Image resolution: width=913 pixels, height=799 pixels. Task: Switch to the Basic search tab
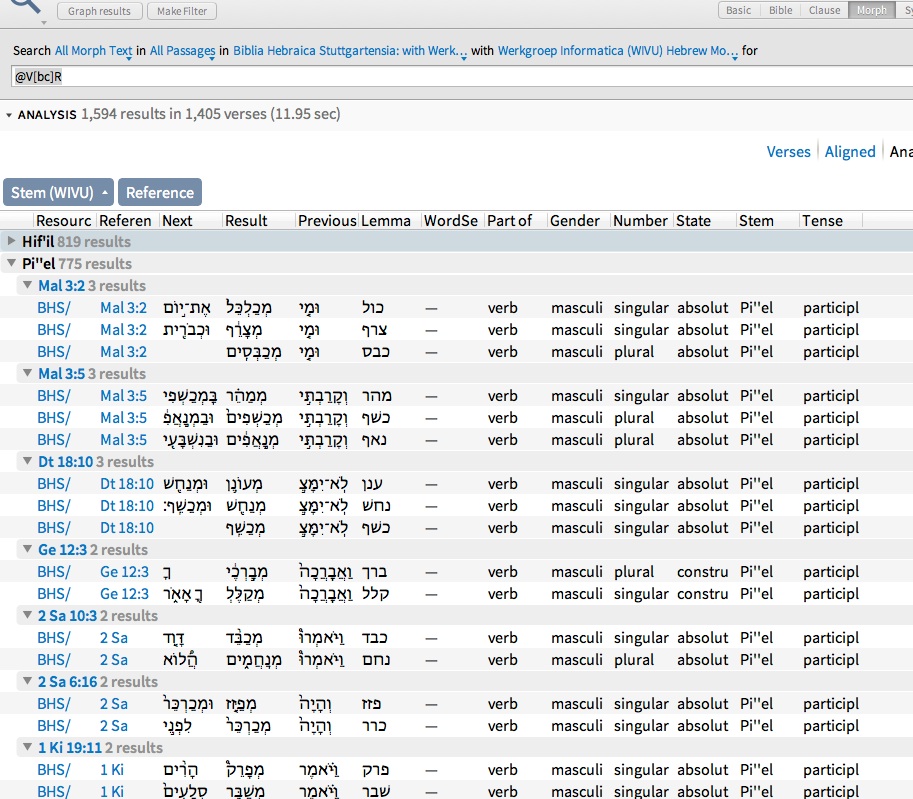tap(738, 10)
